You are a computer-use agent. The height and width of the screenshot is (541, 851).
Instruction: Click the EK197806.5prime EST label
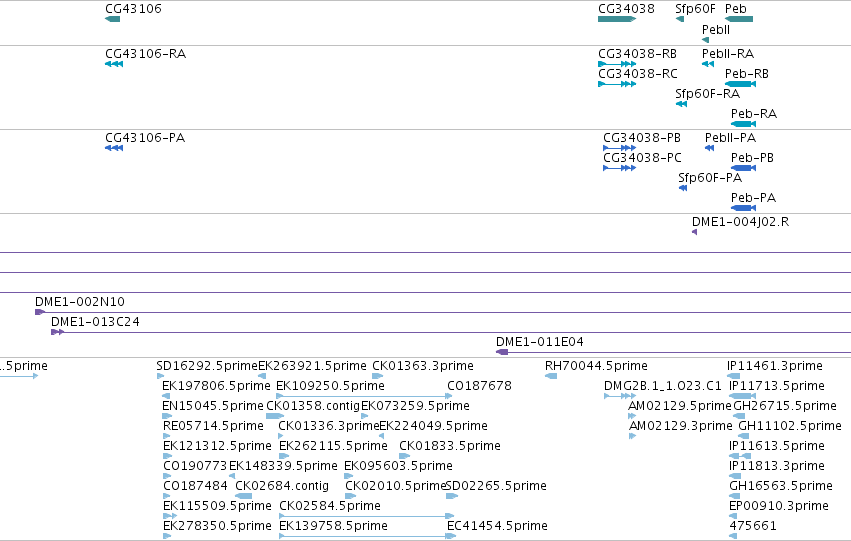pyautogui.click(x=216, y=386)
